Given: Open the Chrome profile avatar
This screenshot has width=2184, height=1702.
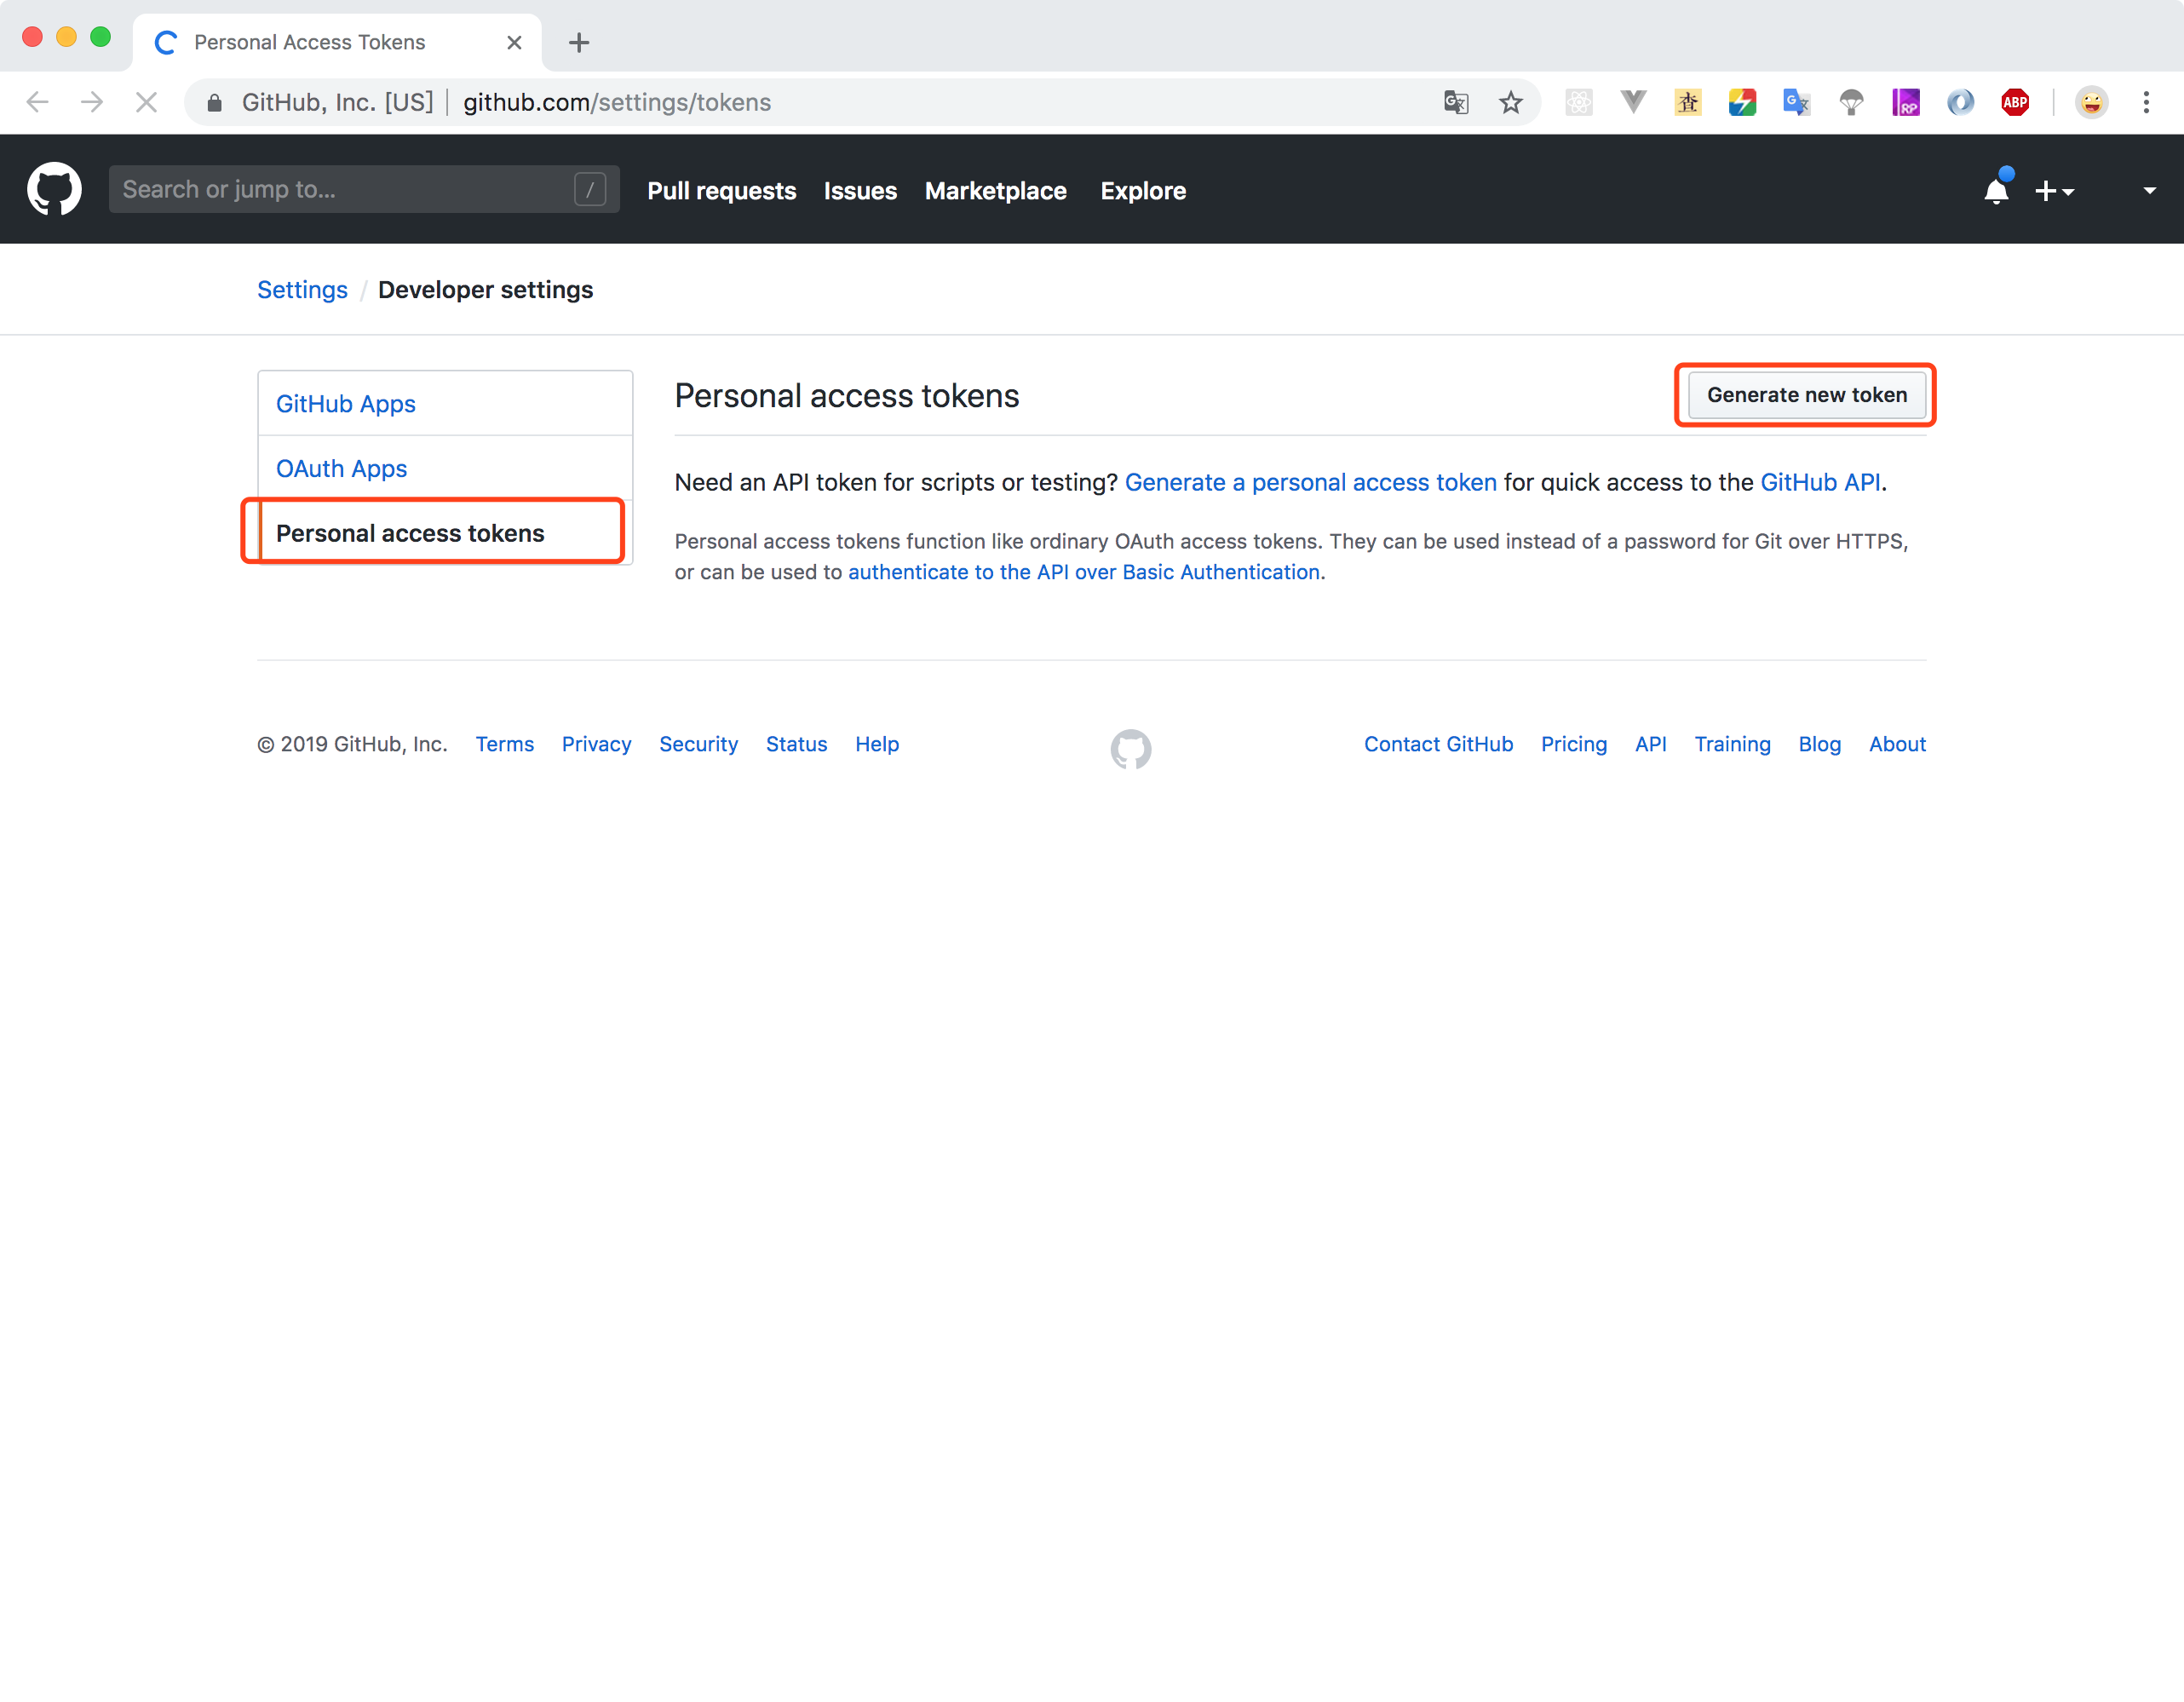Looking at the screenshot, I should [x=2091, y=102].
